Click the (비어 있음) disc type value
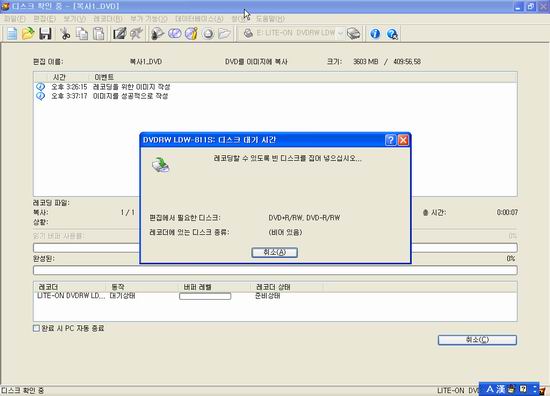The height and width of the screenshot is (396, 550). (x=285, y=232)
